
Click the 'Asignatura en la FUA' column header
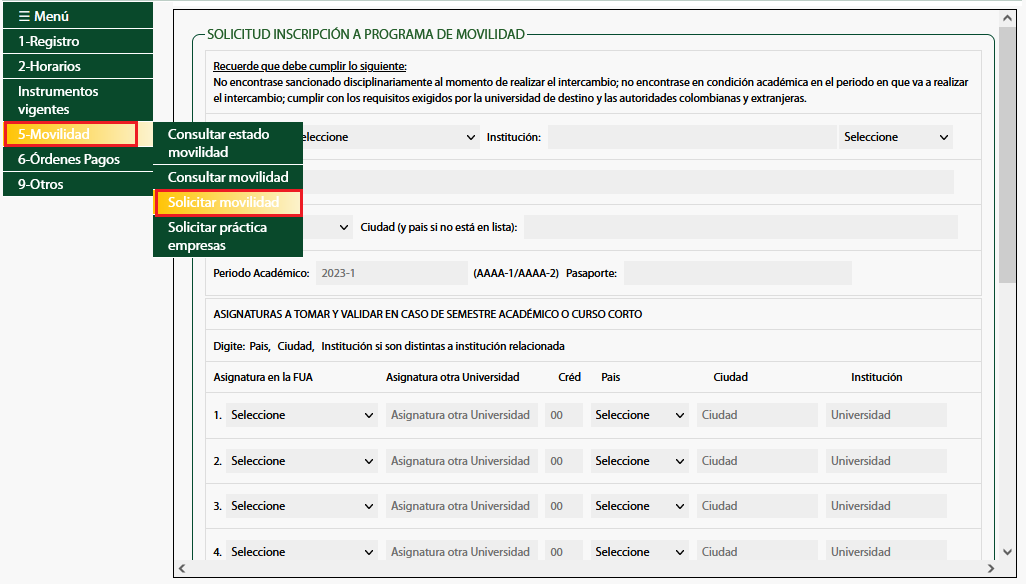pos(263,377)
